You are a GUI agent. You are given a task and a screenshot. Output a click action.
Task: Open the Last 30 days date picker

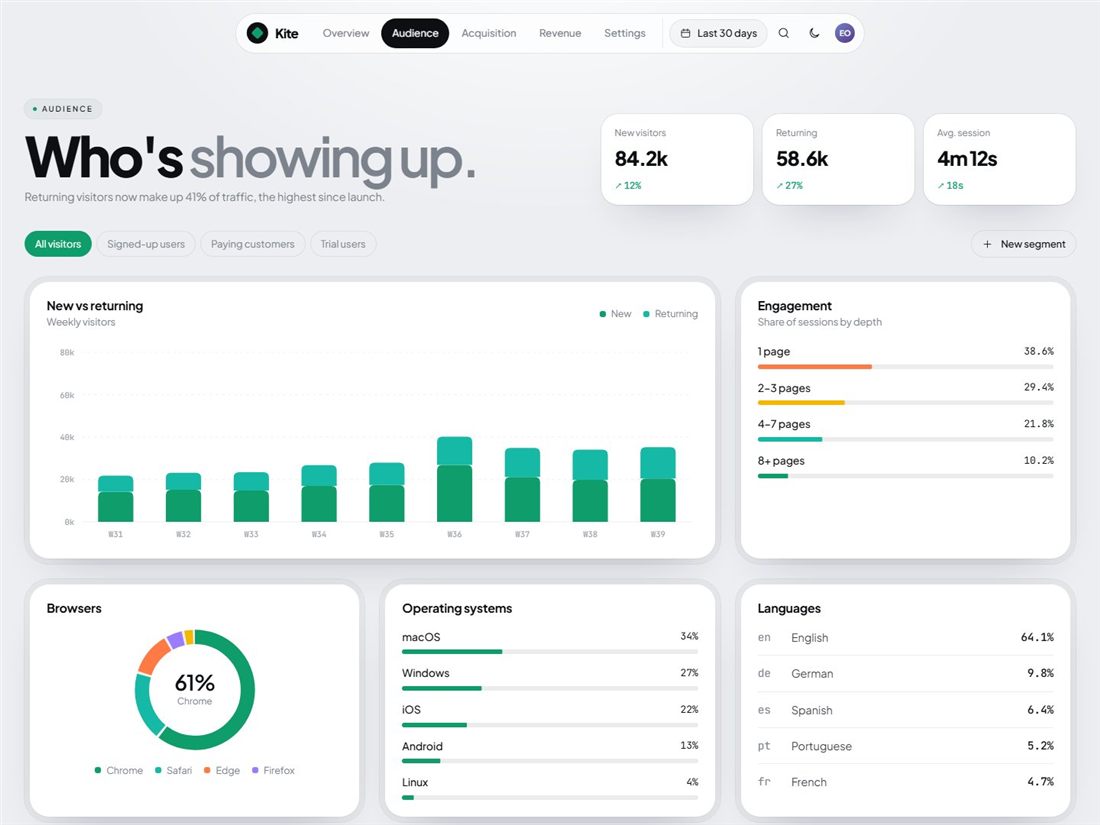[718, 33]
